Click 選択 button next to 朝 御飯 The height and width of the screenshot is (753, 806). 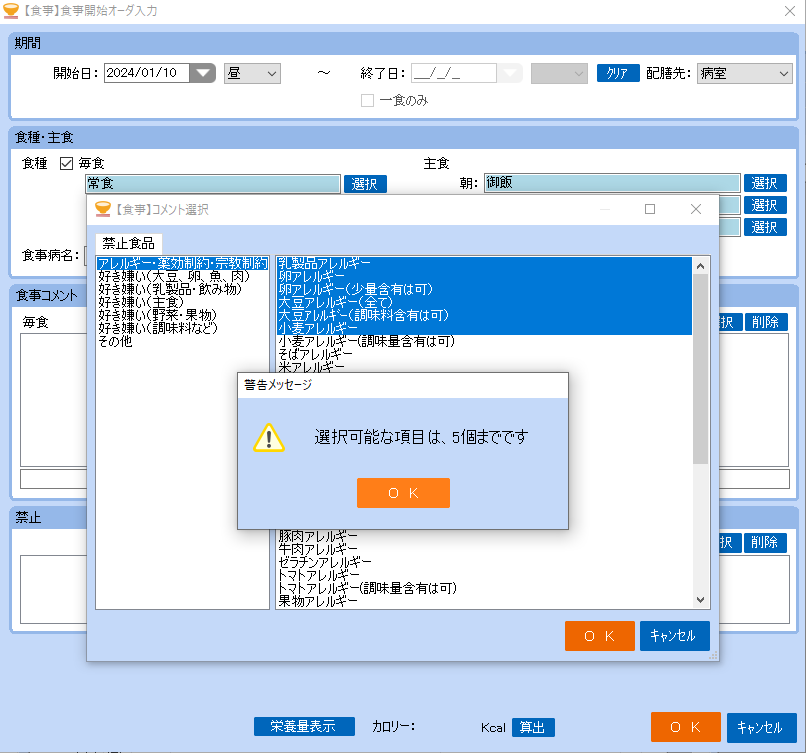(x=765, y=183)
